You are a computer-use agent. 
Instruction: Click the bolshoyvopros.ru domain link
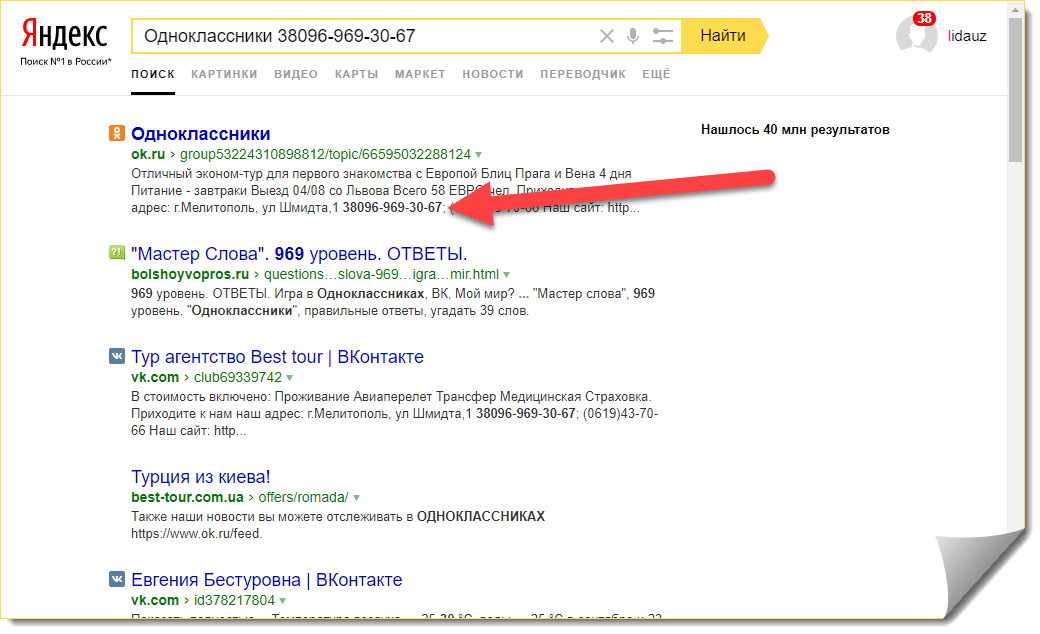coord(190,274)
